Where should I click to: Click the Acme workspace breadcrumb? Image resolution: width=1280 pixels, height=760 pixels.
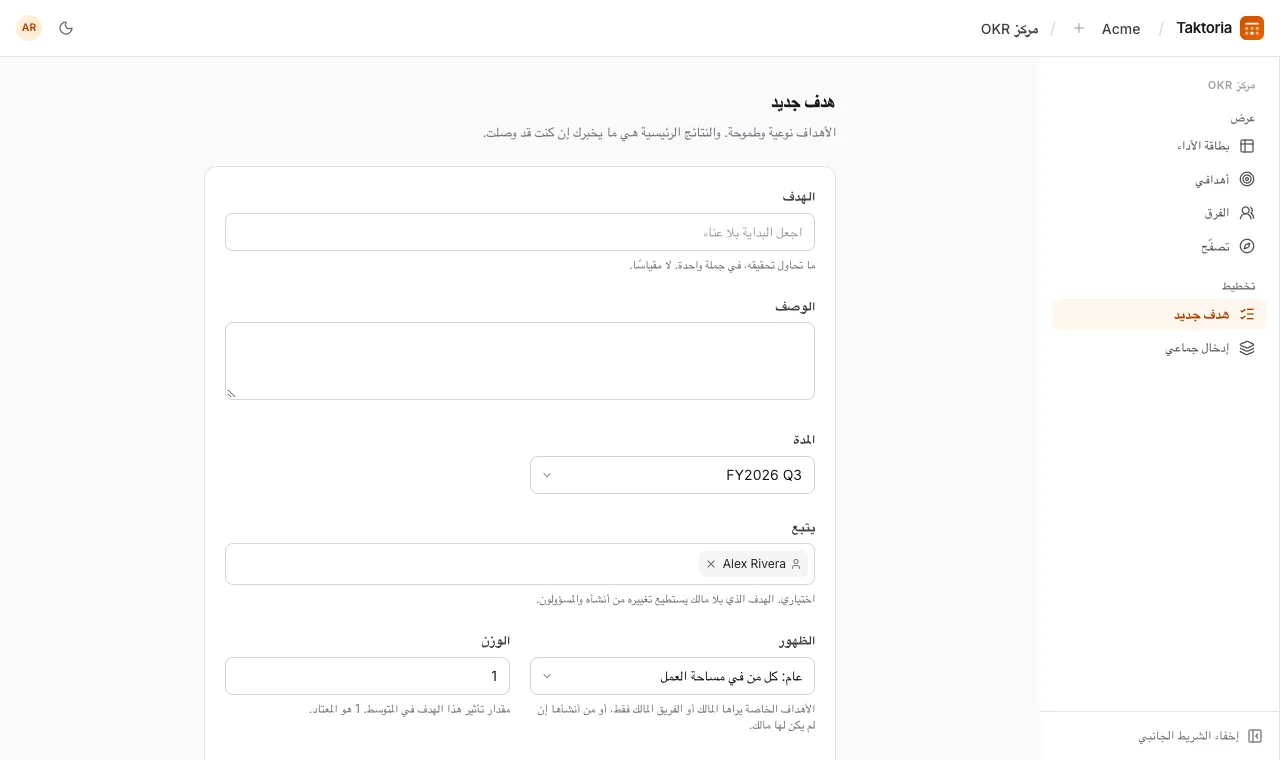tap(1121, 29)
